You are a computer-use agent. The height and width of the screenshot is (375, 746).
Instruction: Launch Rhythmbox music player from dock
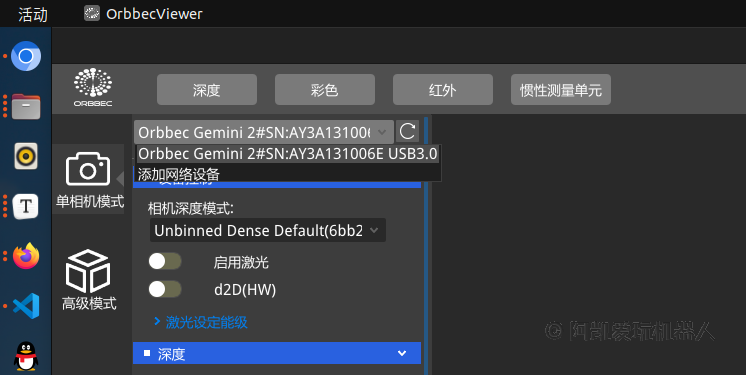point(26,156)
